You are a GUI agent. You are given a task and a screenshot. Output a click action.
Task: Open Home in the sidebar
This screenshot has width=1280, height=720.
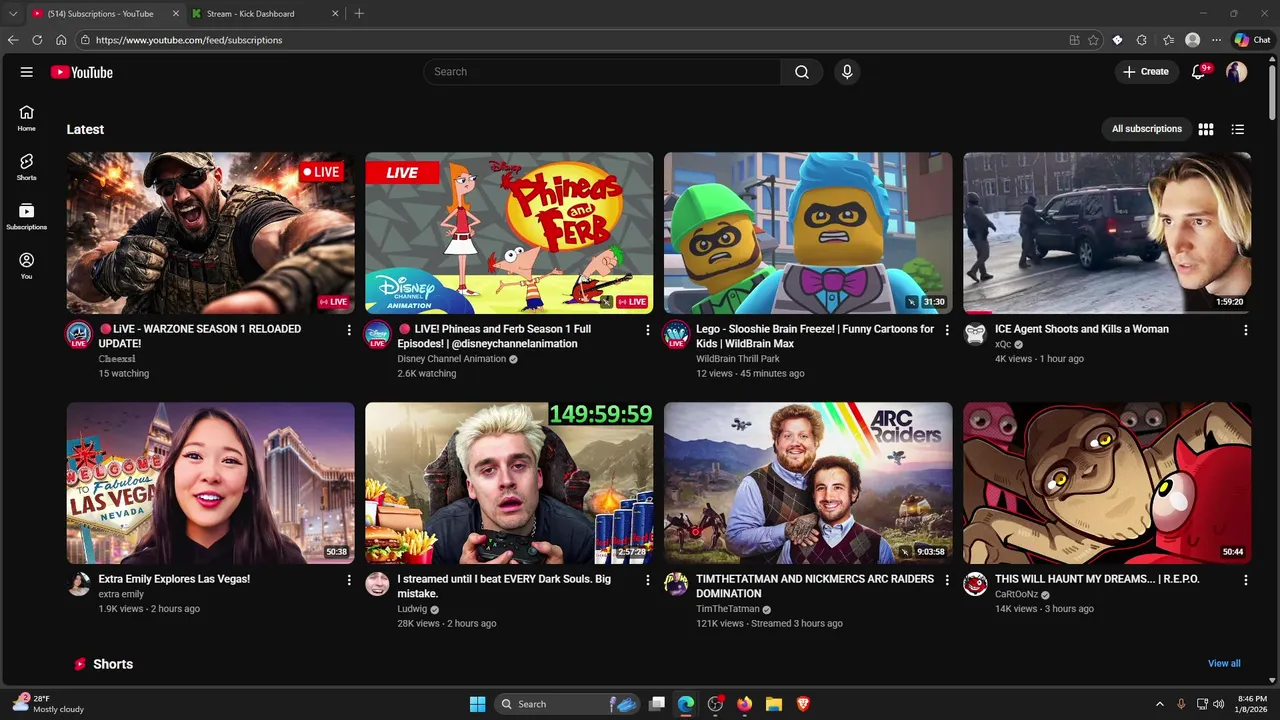(27, 118)
